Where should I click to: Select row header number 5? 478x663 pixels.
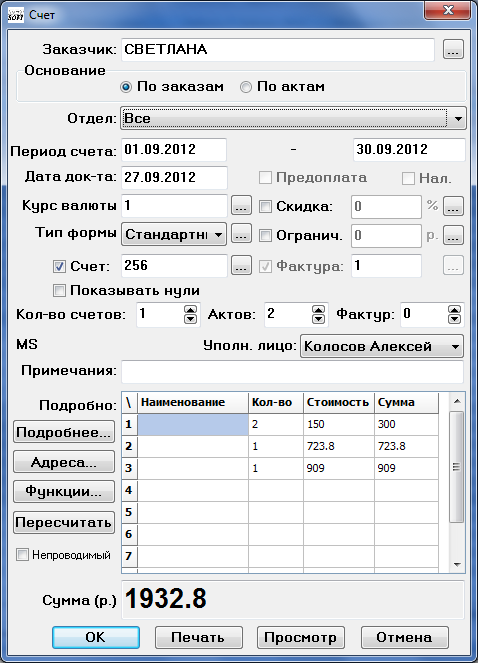129,512
